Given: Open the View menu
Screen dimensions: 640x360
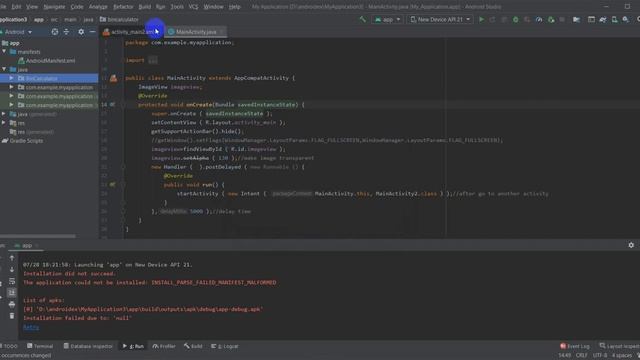Looking at the screenshot, I should click(x=32, y=7).
